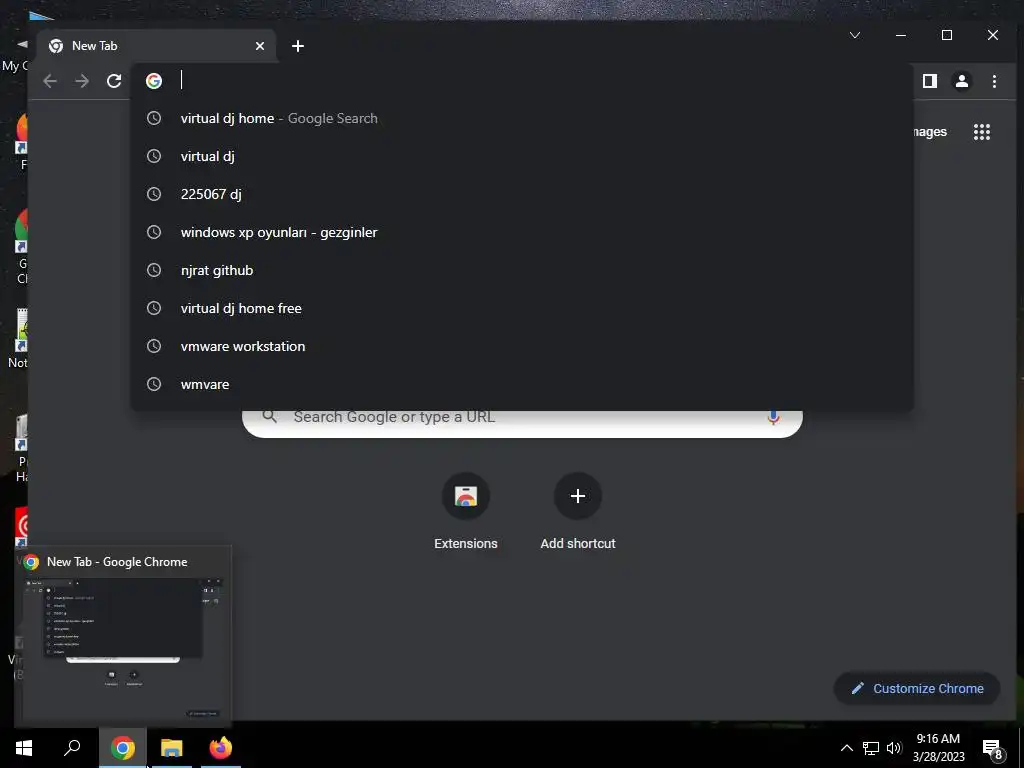Show hidden tray icons chevron
Screen dimensions: 1024x768
point(847,748)
